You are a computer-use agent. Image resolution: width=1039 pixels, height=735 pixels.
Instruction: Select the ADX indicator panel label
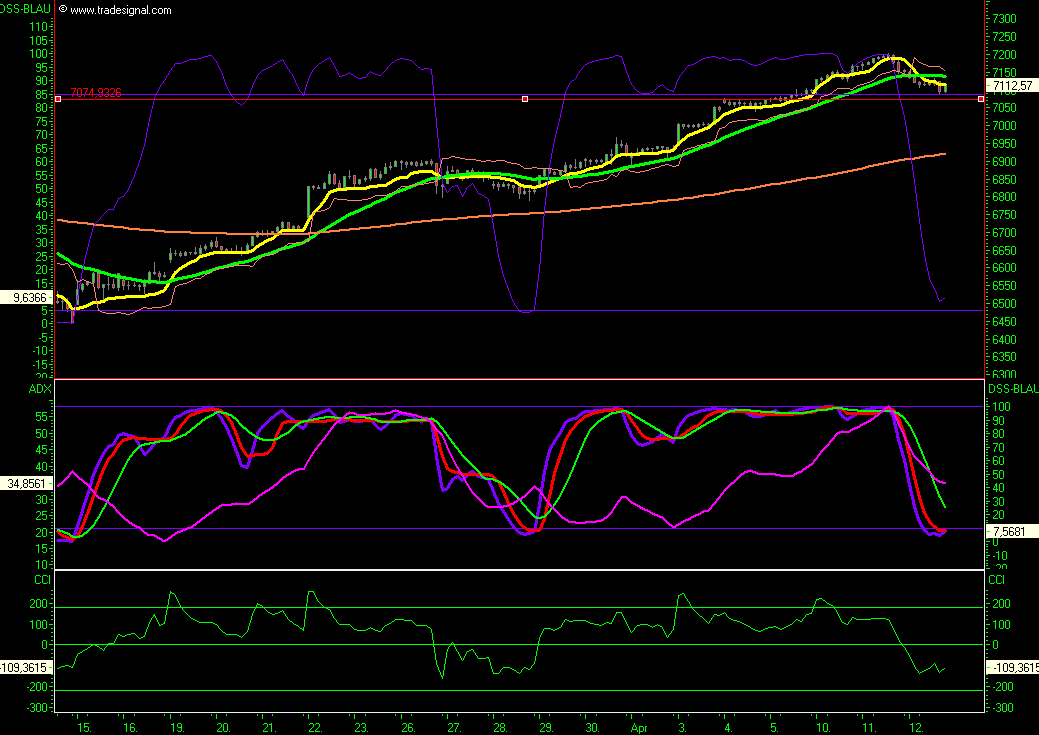(x=12, y=387)
